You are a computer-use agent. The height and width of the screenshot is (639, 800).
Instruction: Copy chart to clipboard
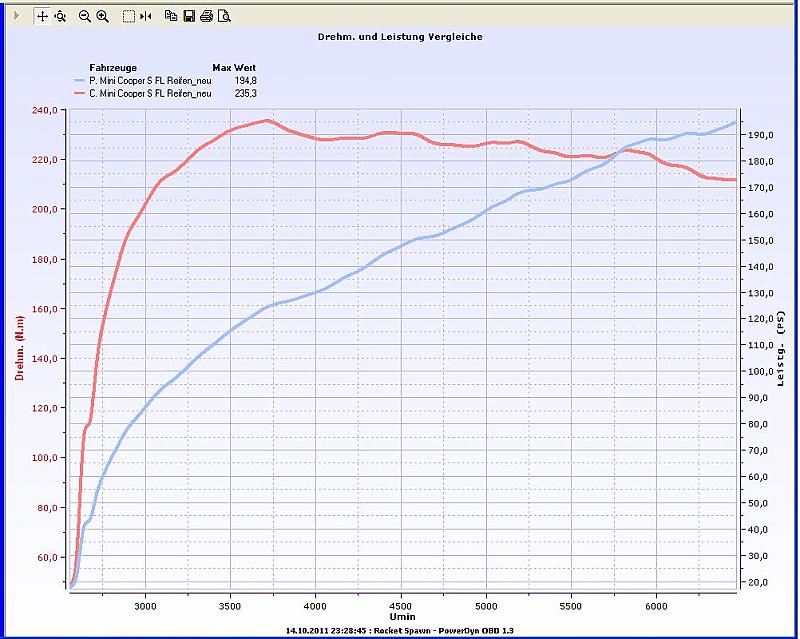[171, 16]
